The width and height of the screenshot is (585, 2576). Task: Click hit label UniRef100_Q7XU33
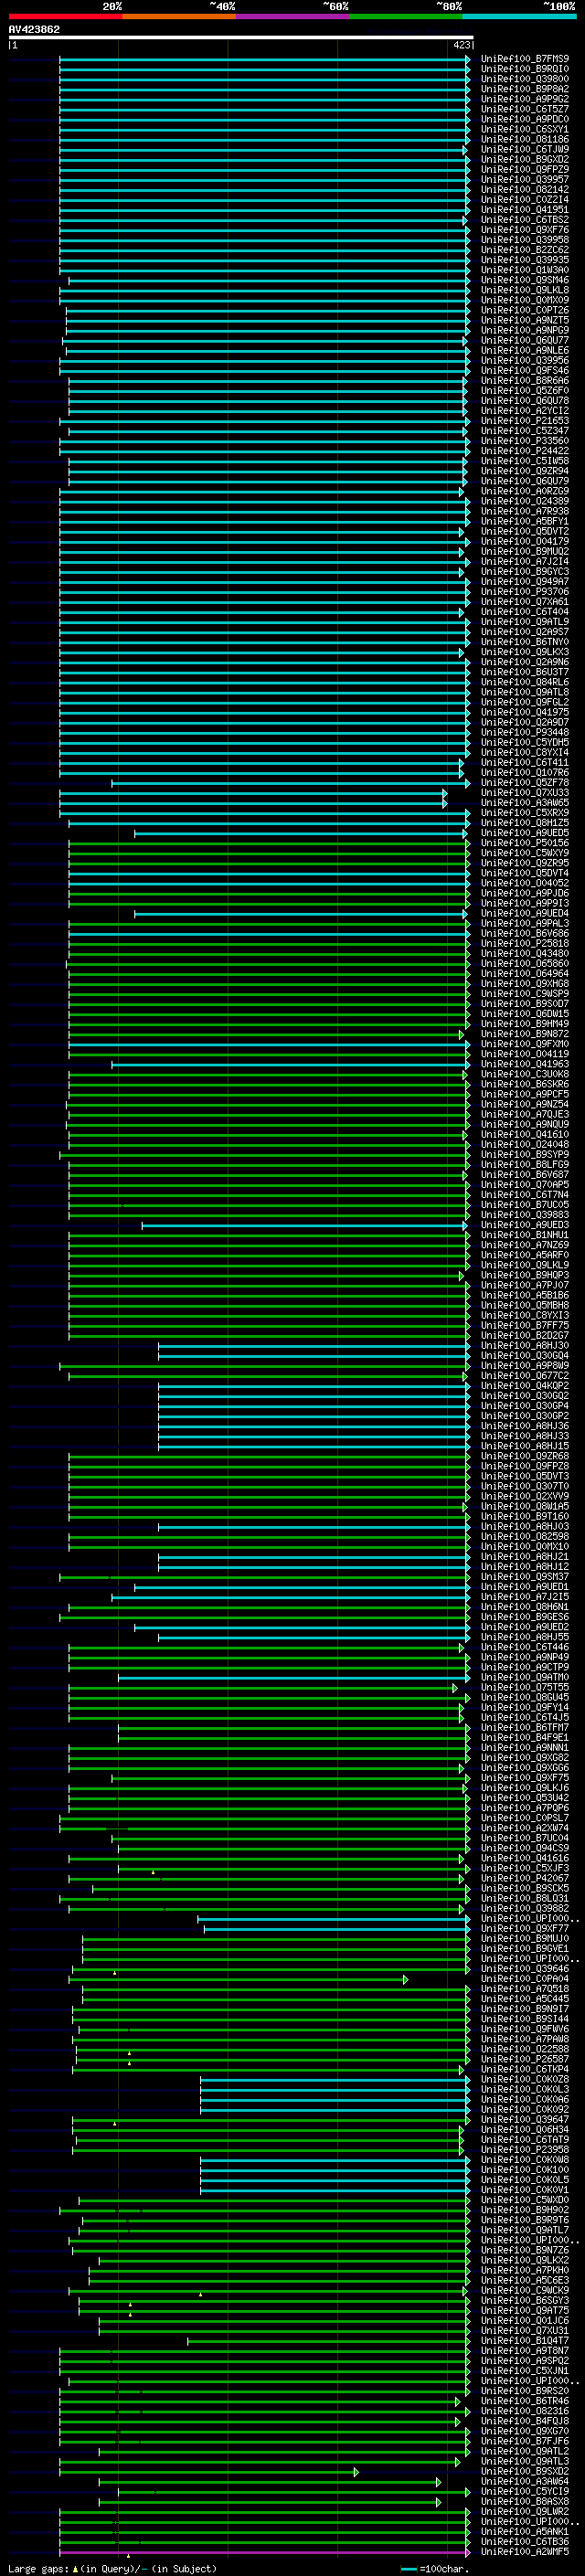[x=525, y=792]
